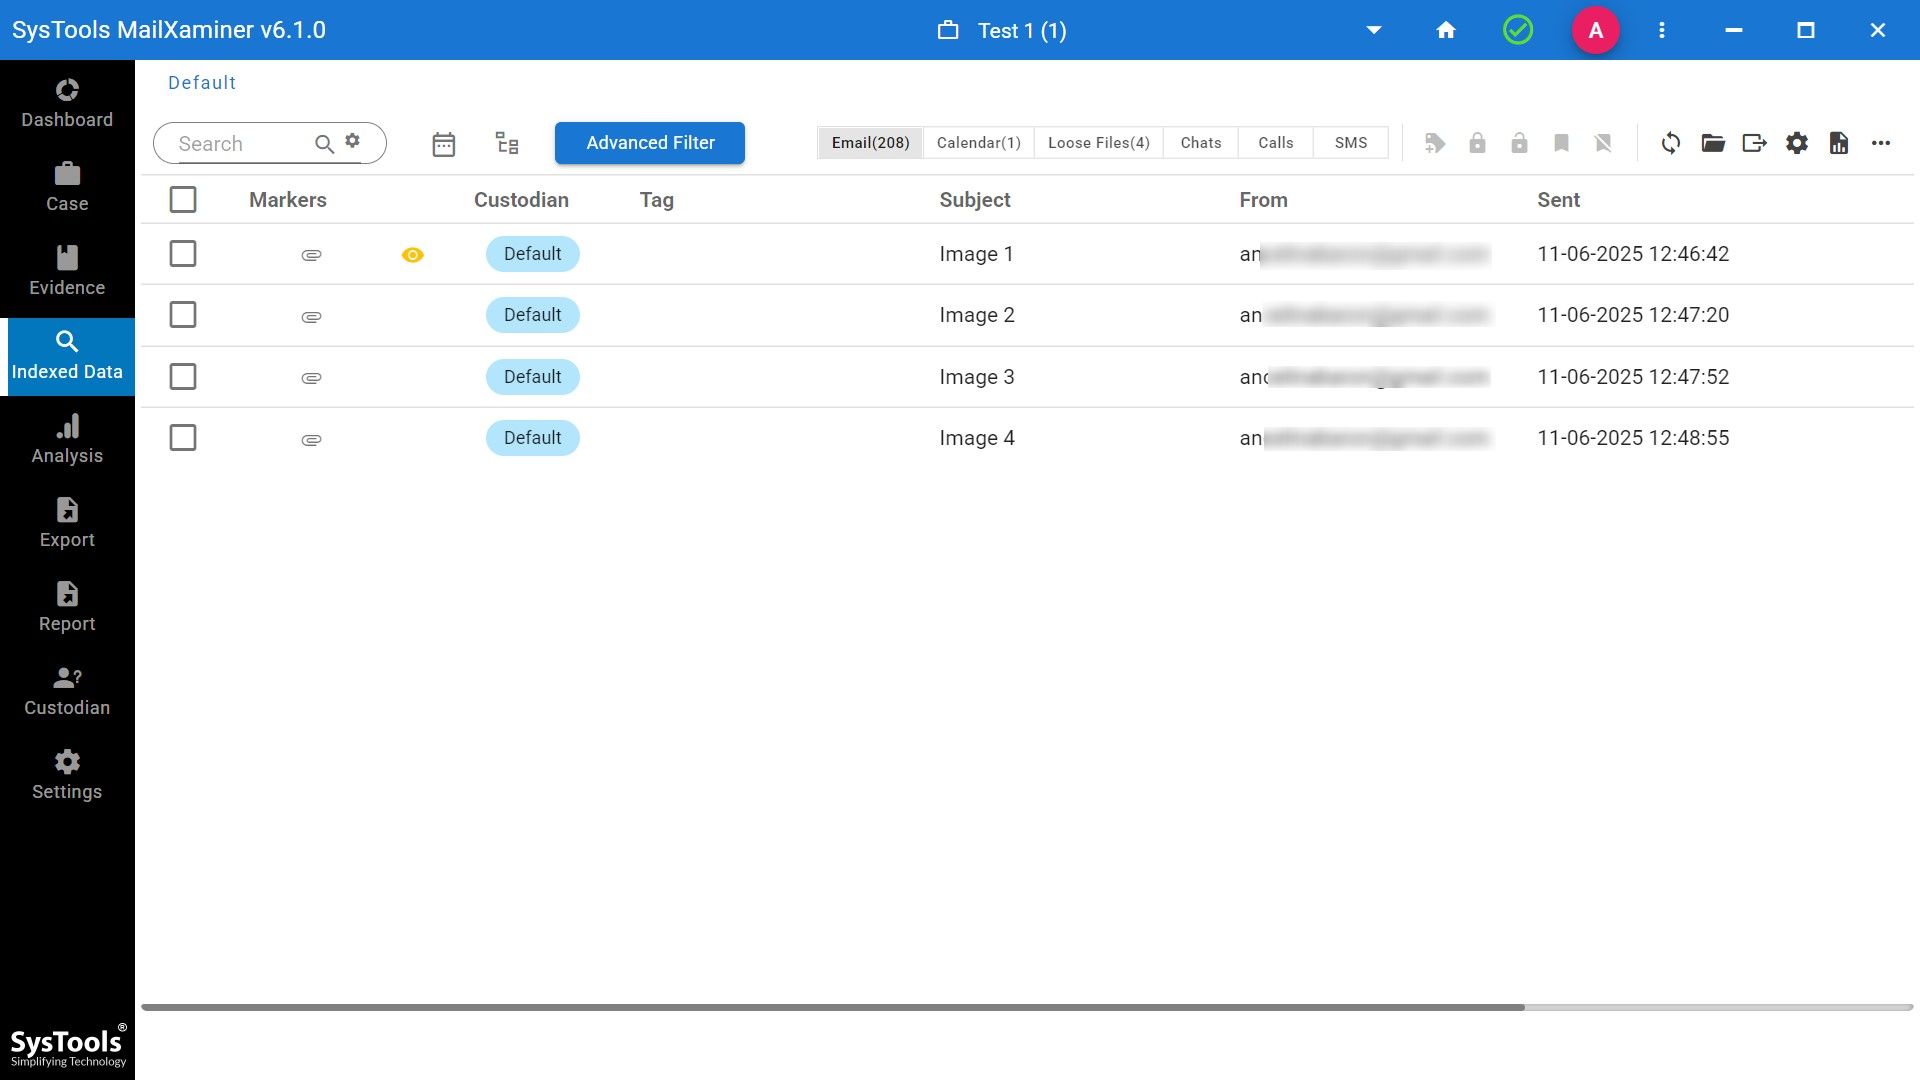Sort by the Subject column header

click(x=975, y=200)
